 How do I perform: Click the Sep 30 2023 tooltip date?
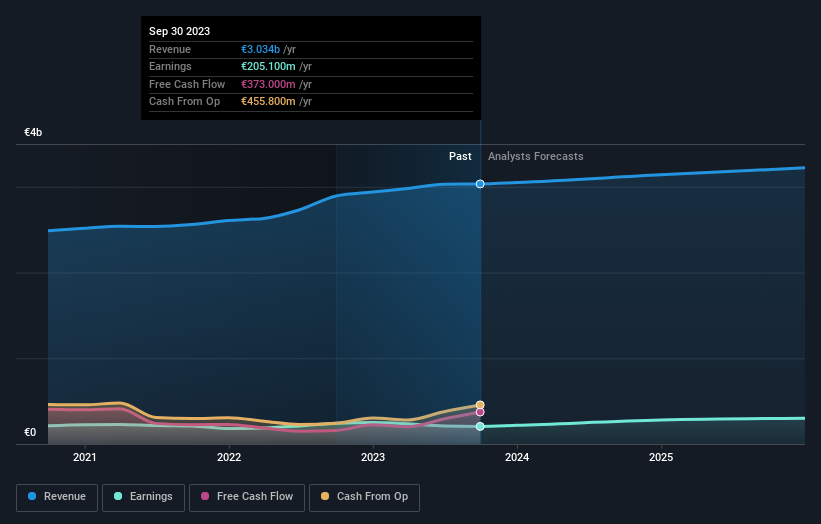180,31
